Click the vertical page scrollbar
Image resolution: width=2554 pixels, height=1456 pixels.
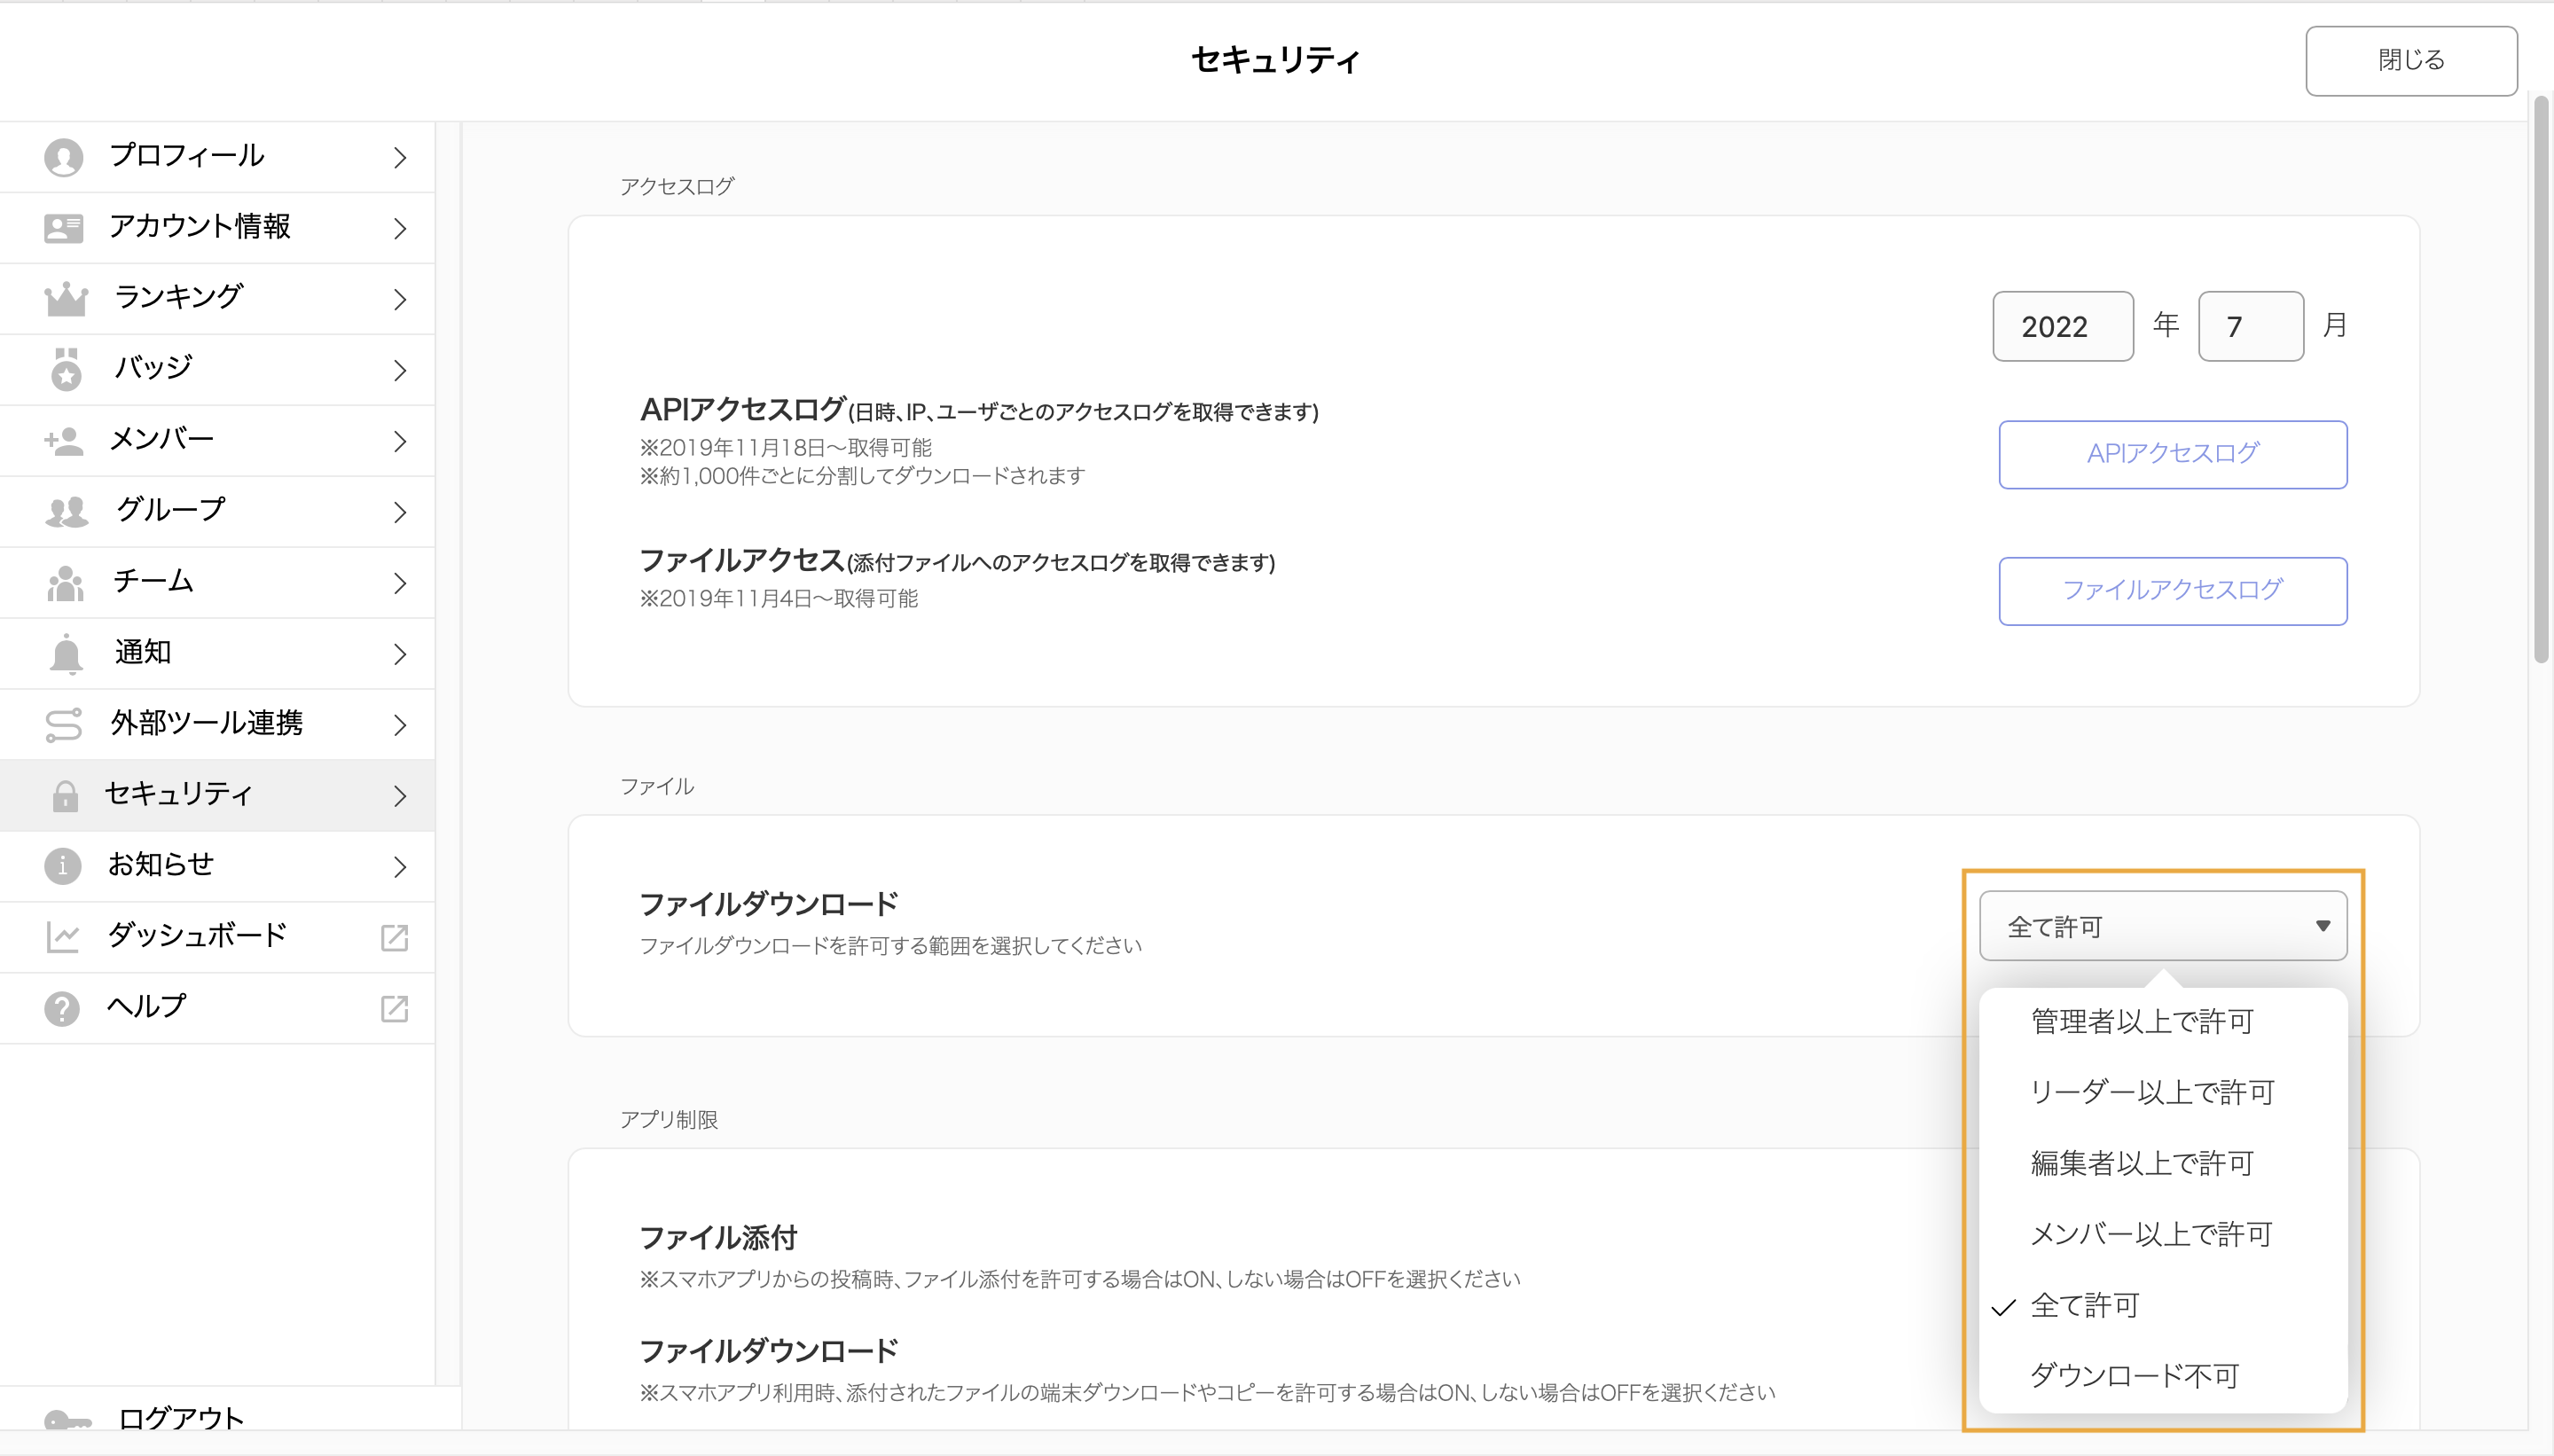2541,380
